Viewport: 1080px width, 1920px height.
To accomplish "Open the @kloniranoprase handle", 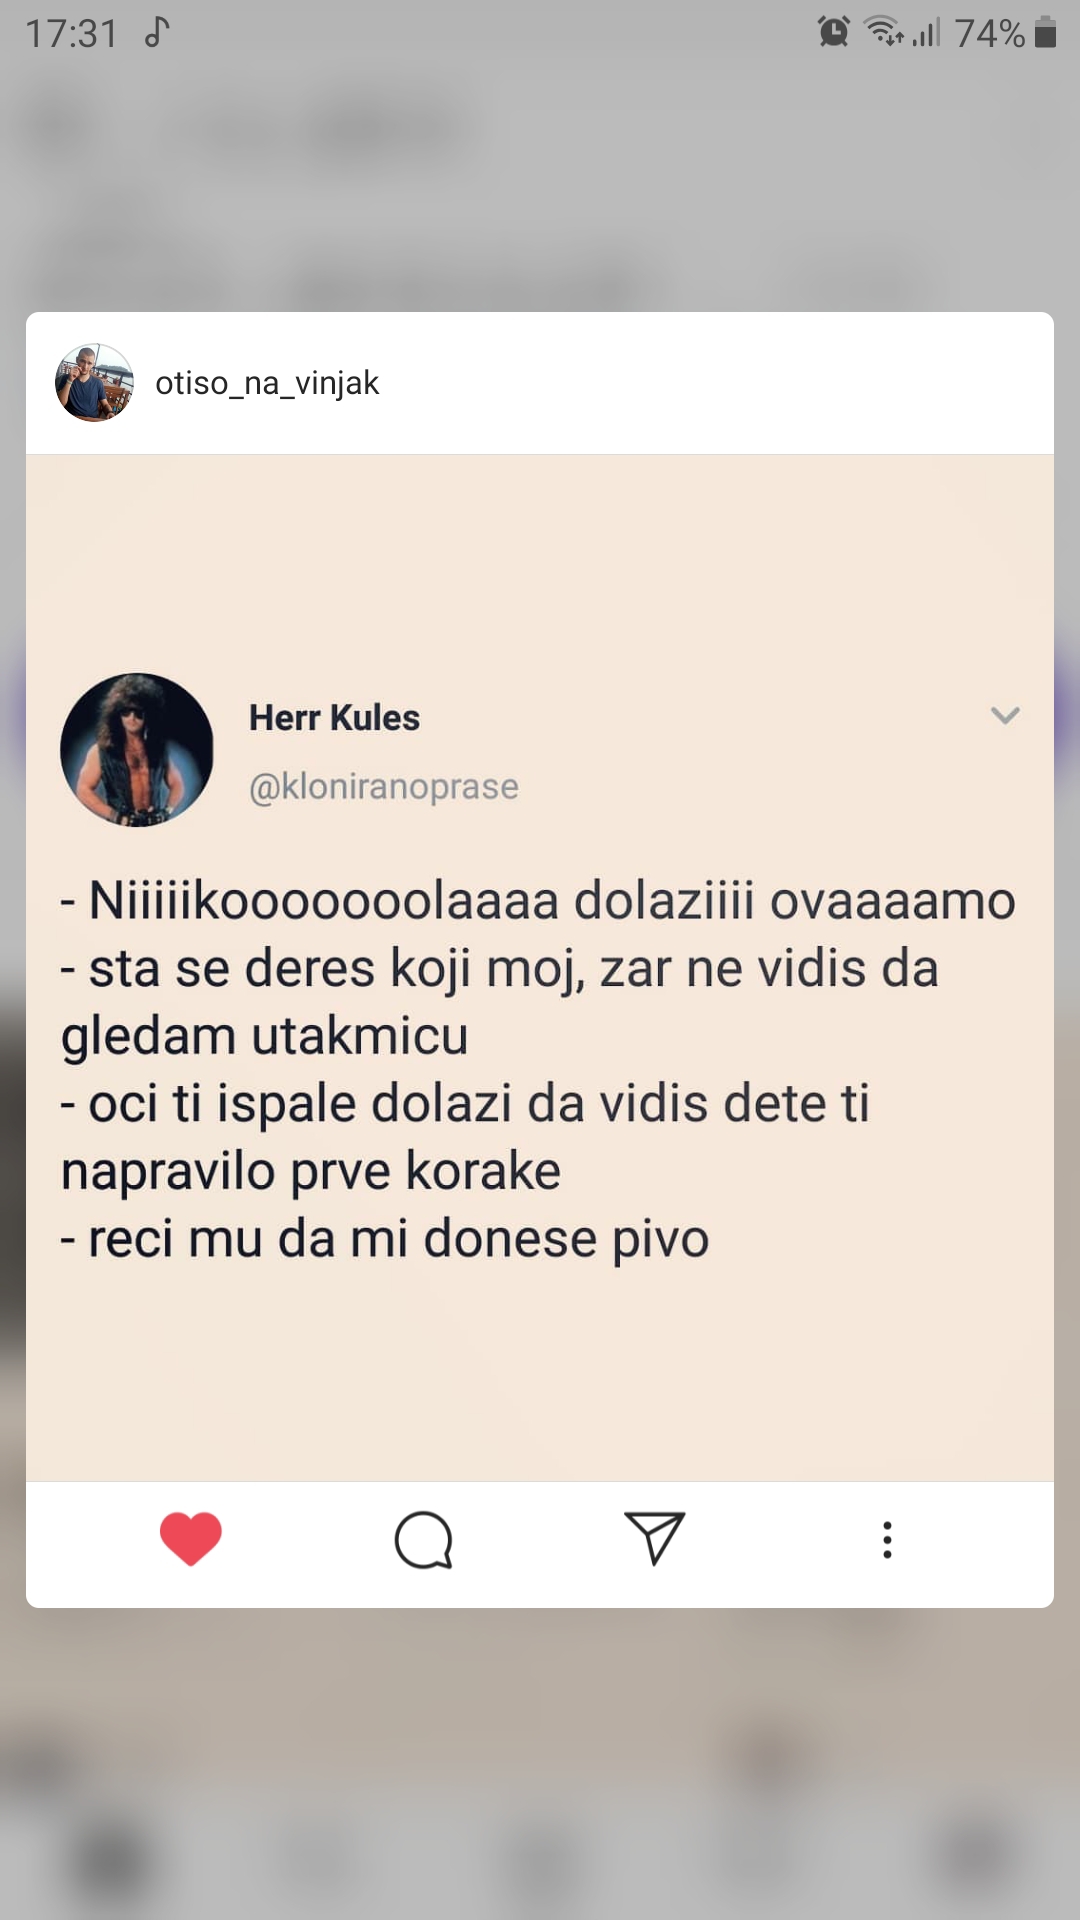I will coord(383,787).
